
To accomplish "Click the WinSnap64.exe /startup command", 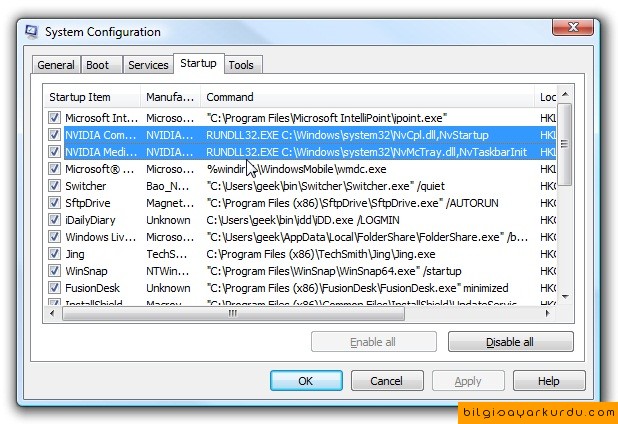I will pyautogui.click(x=334, y=271).
